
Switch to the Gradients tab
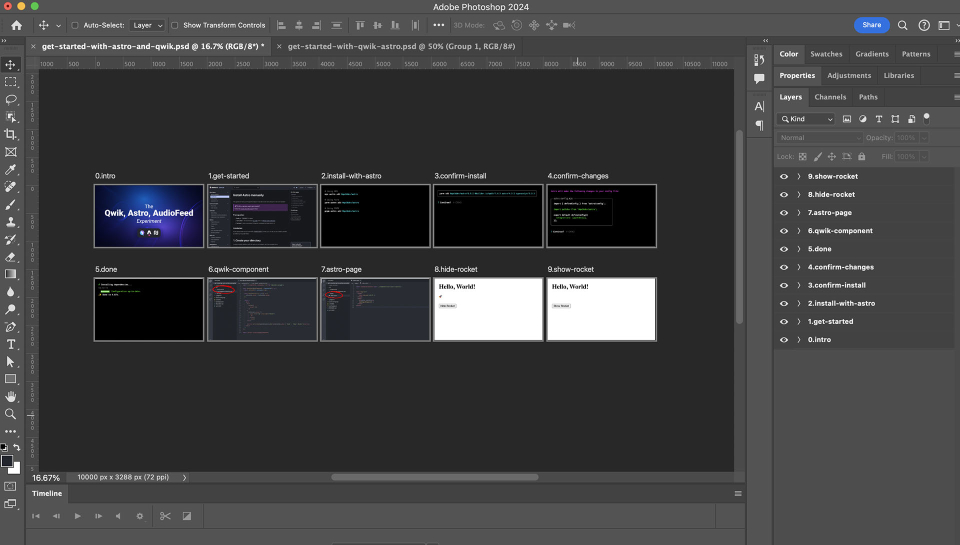872,54
